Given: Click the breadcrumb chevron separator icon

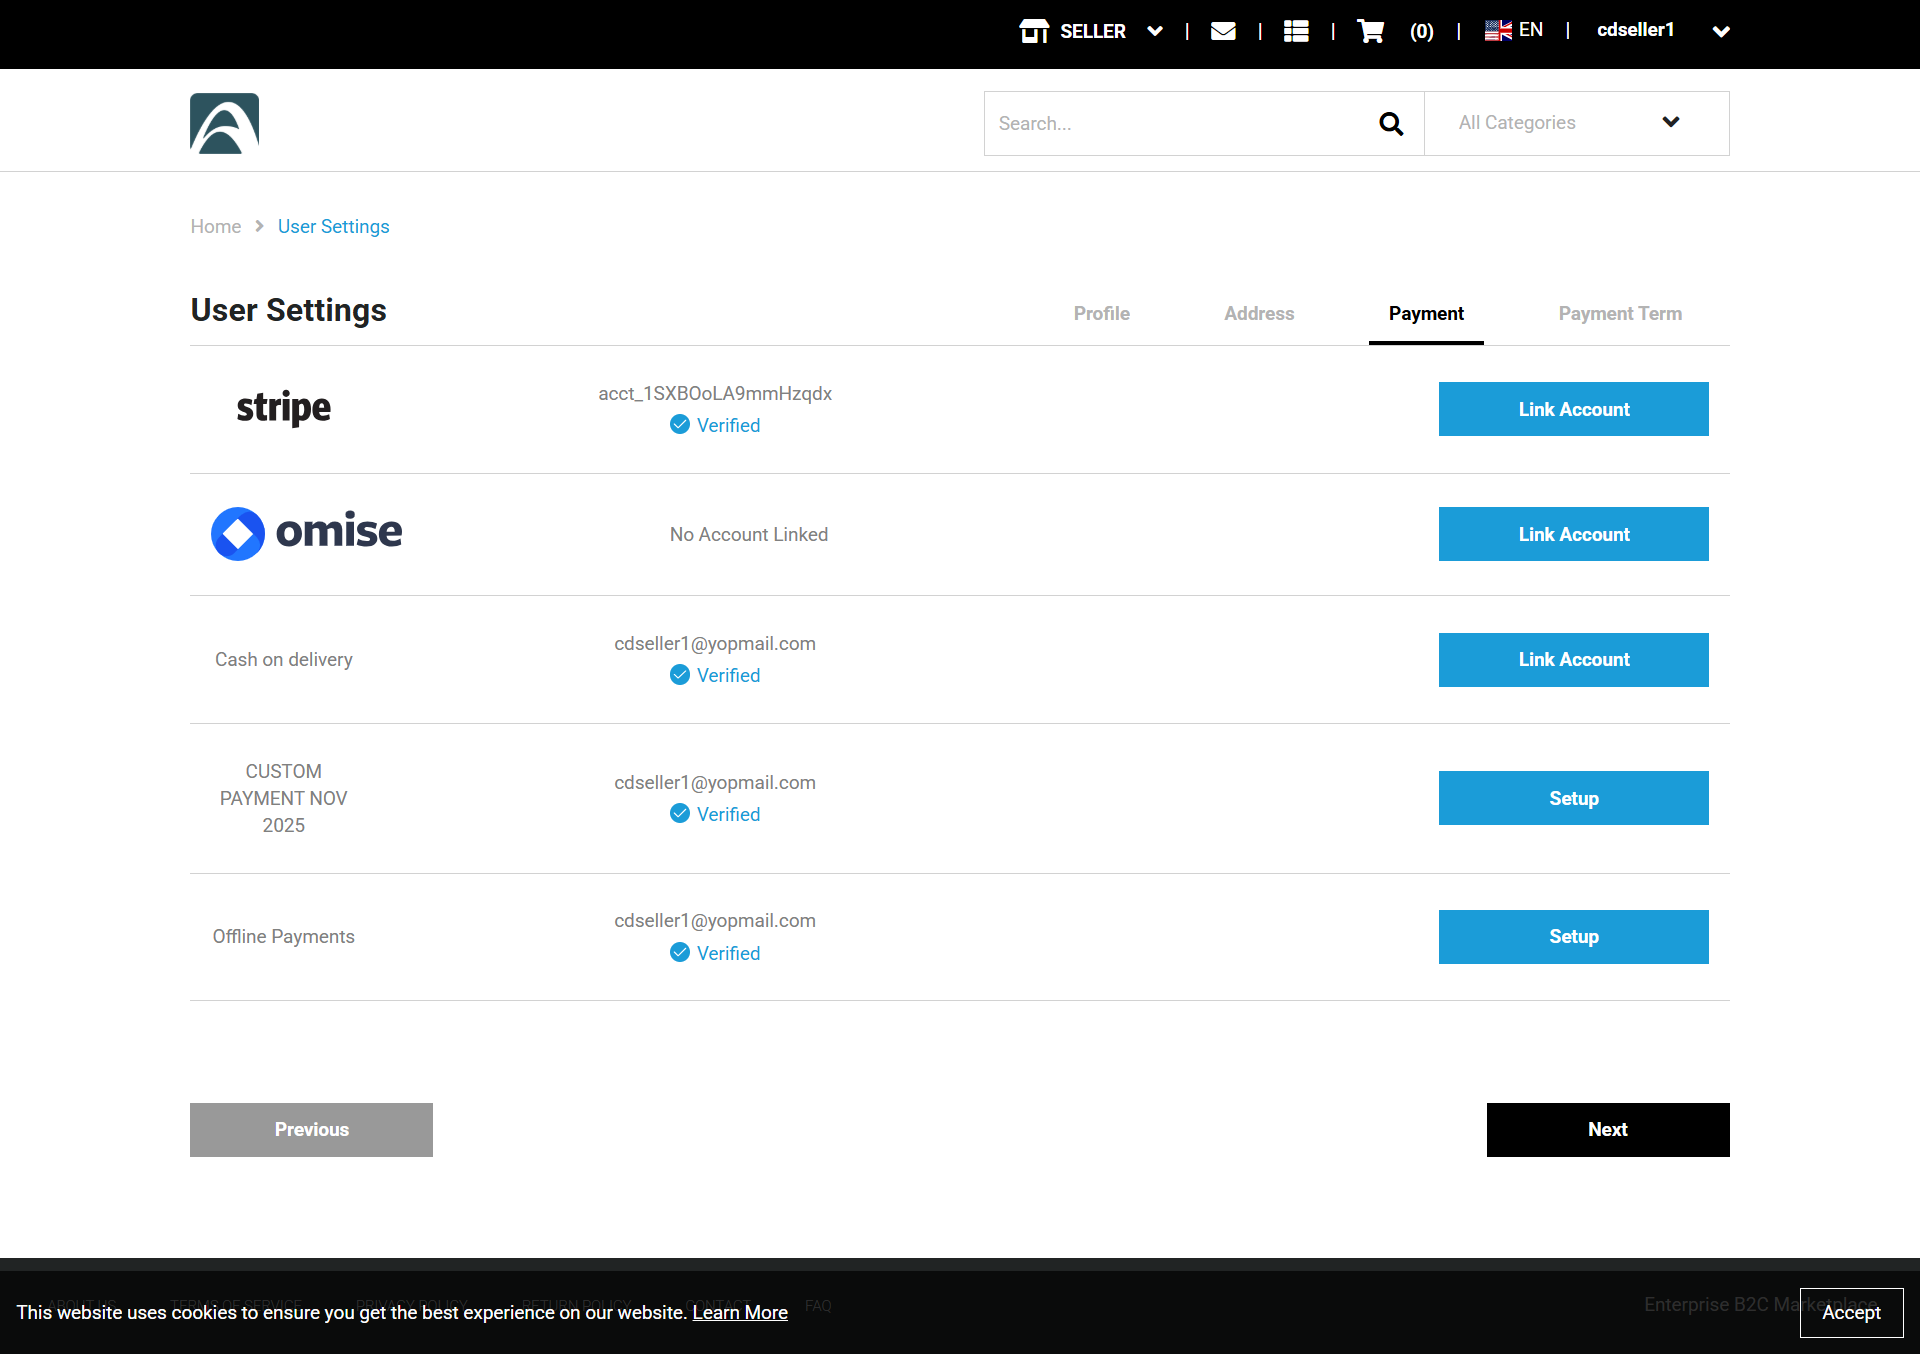Looking at the screenshot, I should 259,226.
